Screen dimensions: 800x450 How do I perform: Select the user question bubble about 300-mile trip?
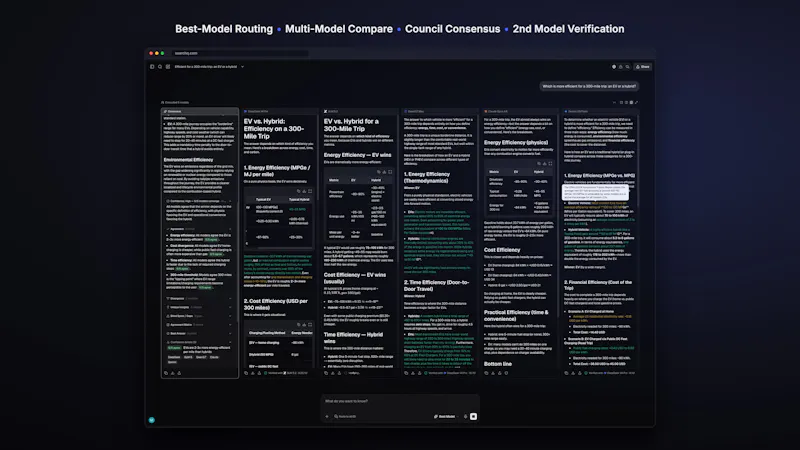[x=589, y=86]
